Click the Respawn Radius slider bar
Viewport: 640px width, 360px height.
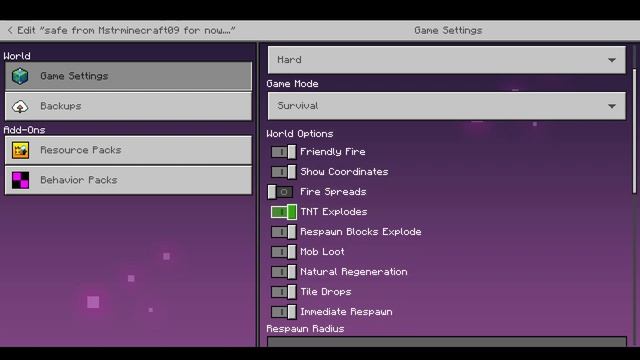tap(447, 342)
